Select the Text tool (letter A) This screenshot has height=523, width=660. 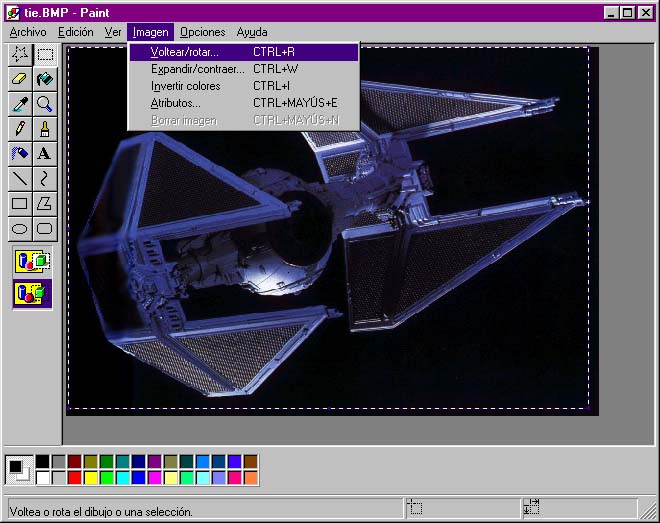[x=45, y=154]
